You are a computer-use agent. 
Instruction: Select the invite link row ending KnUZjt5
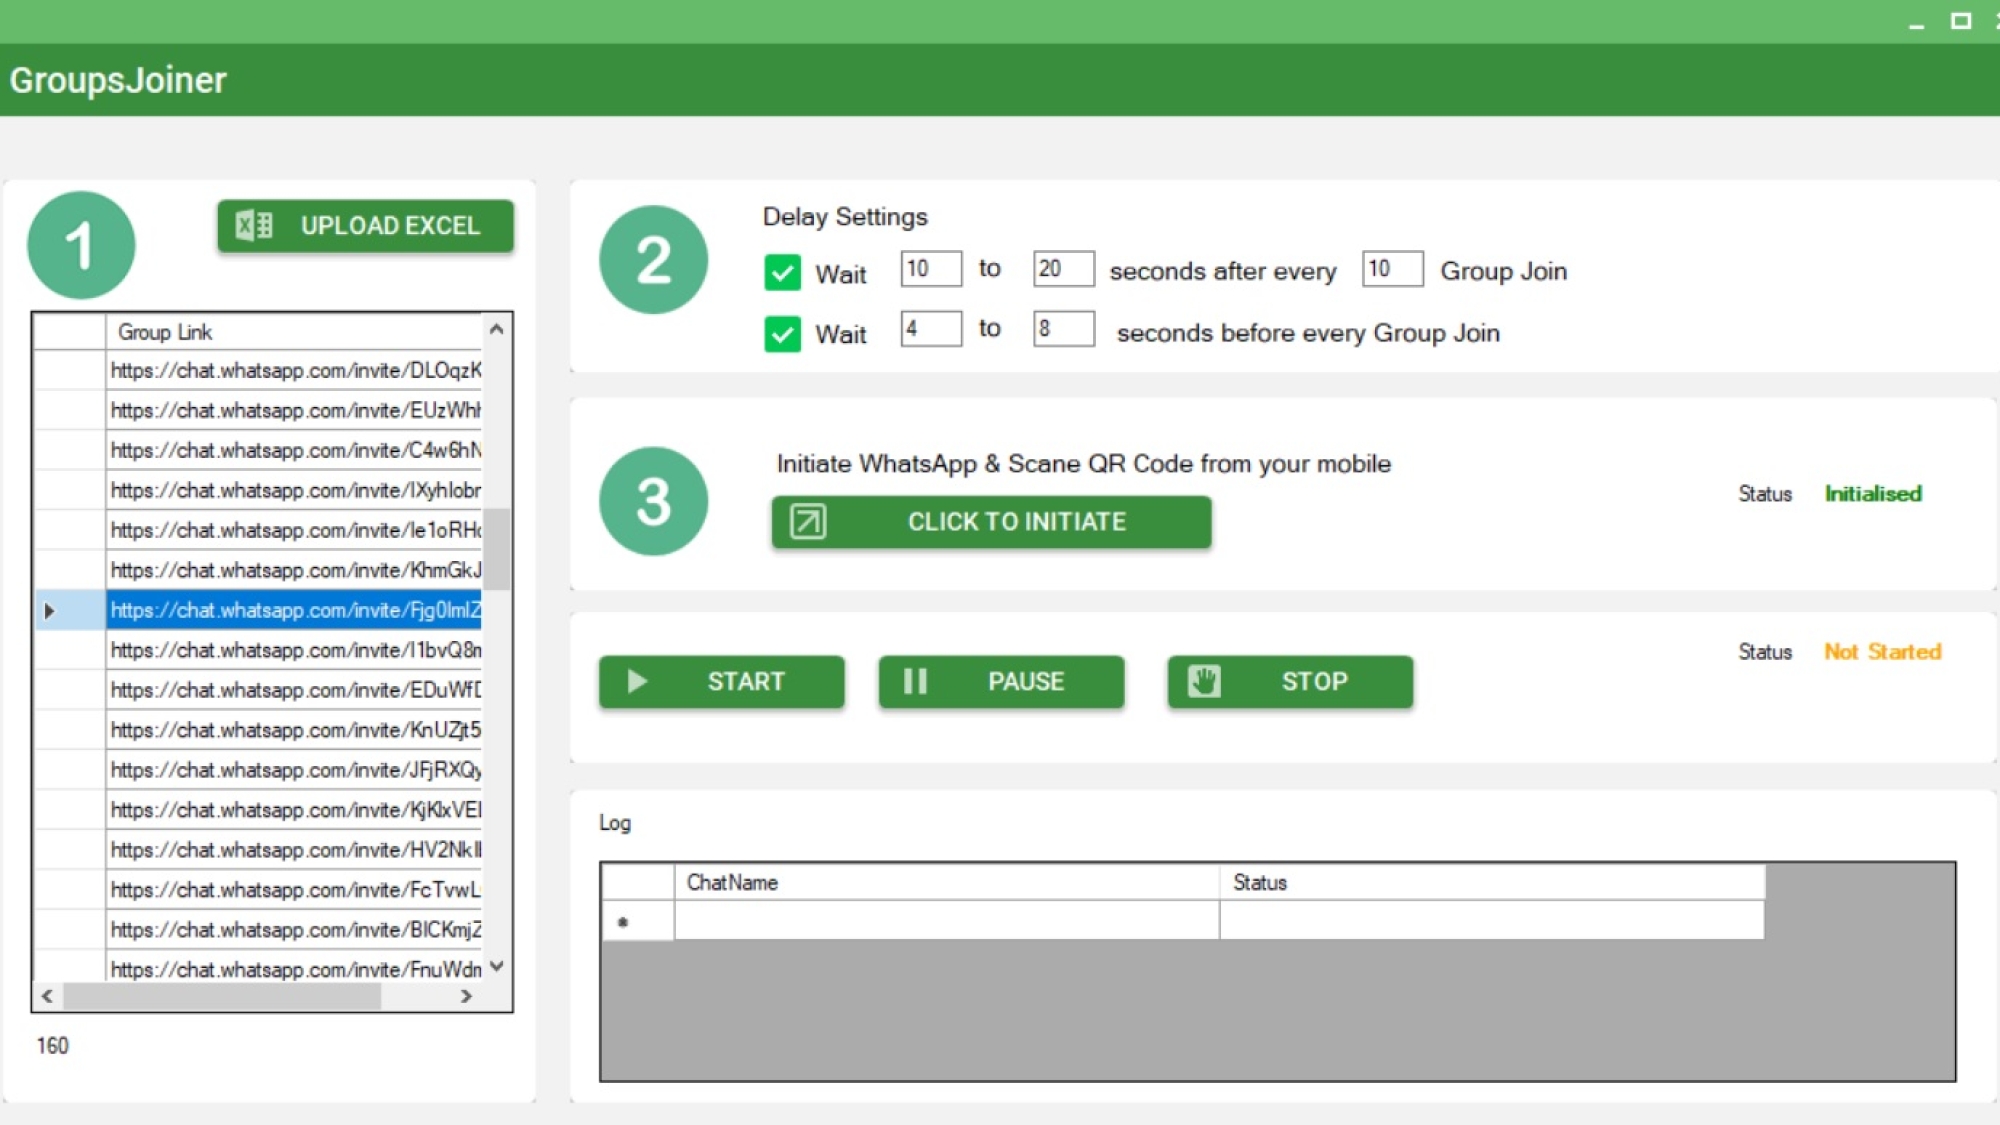coord(294,731)
